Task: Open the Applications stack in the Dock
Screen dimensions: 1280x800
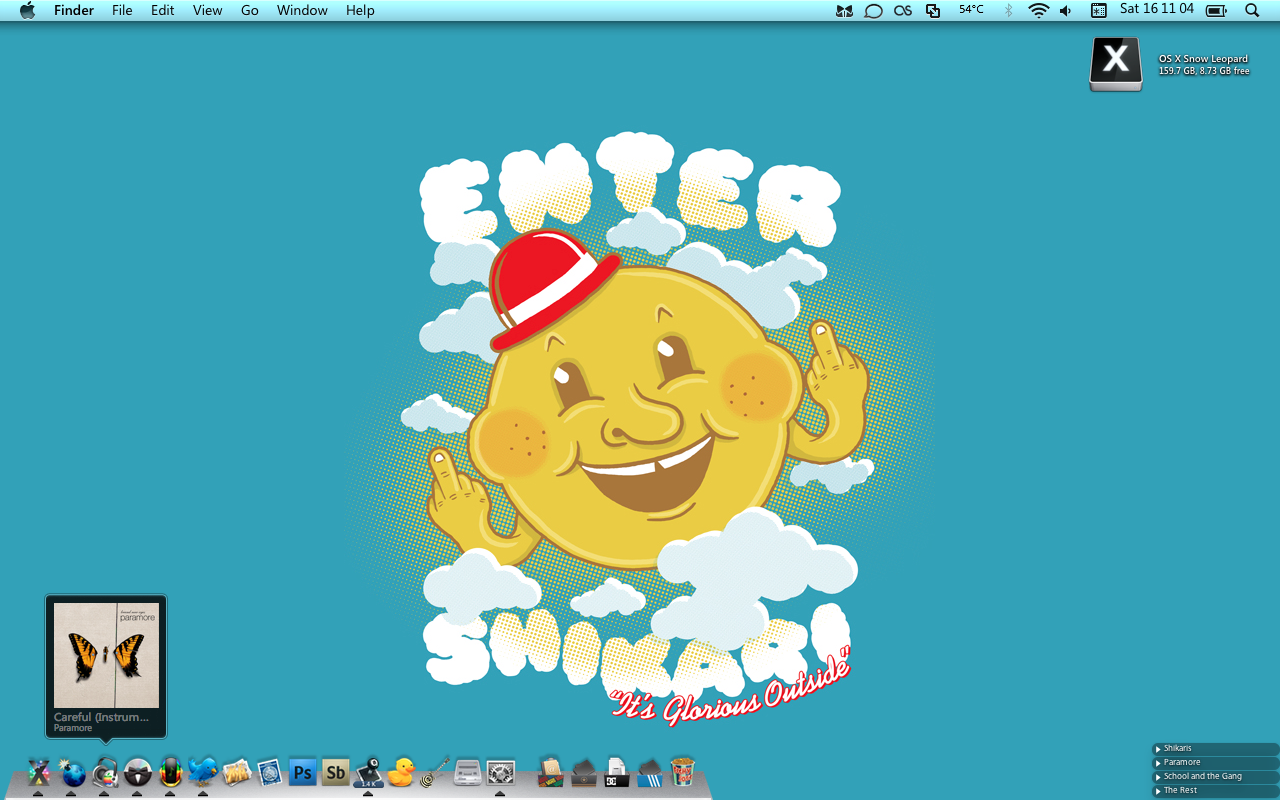Action: click(x=550, y=772)
